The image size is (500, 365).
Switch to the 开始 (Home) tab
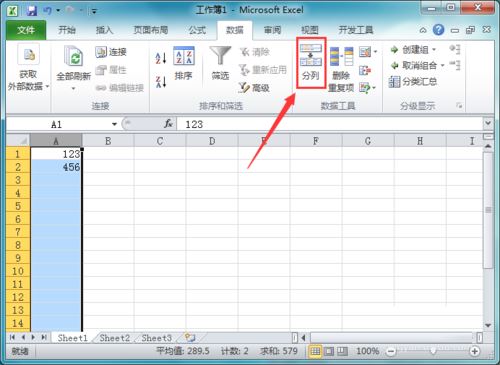[x=67, y=30]
